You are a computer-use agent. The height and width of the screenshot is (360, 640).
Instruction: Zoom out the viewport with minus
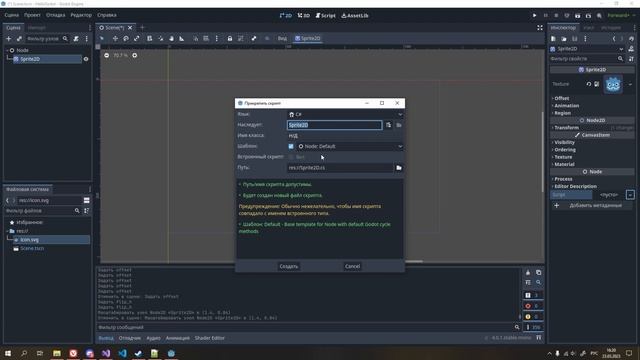point(107,55)
